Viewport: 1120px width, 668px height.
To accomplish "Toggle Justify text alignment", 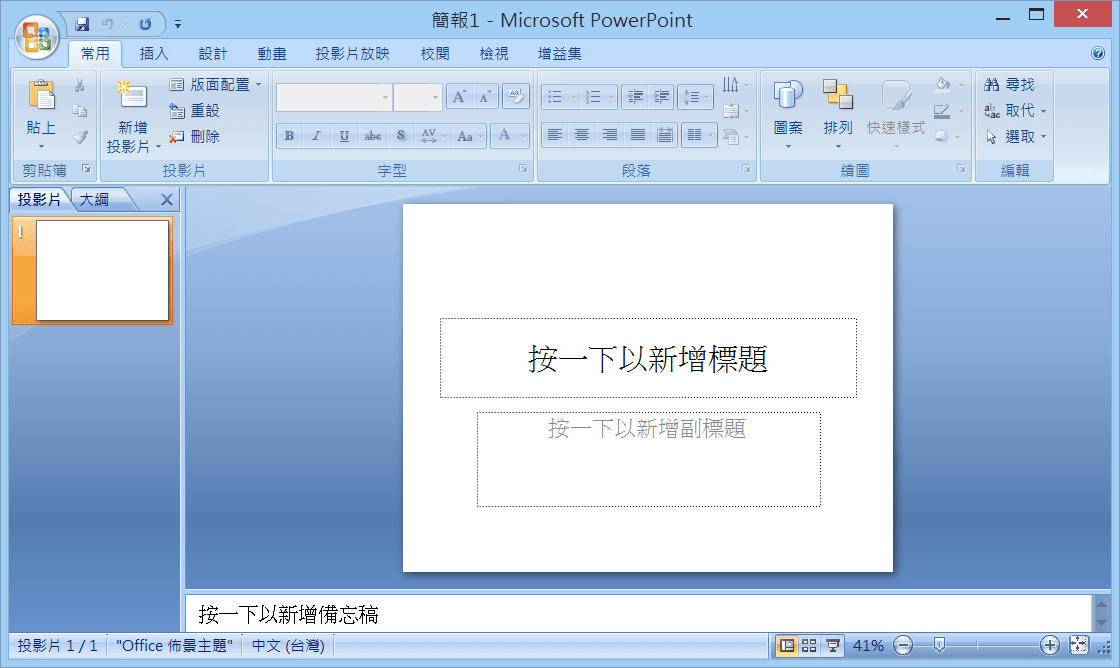I will (x=638, y=135).
